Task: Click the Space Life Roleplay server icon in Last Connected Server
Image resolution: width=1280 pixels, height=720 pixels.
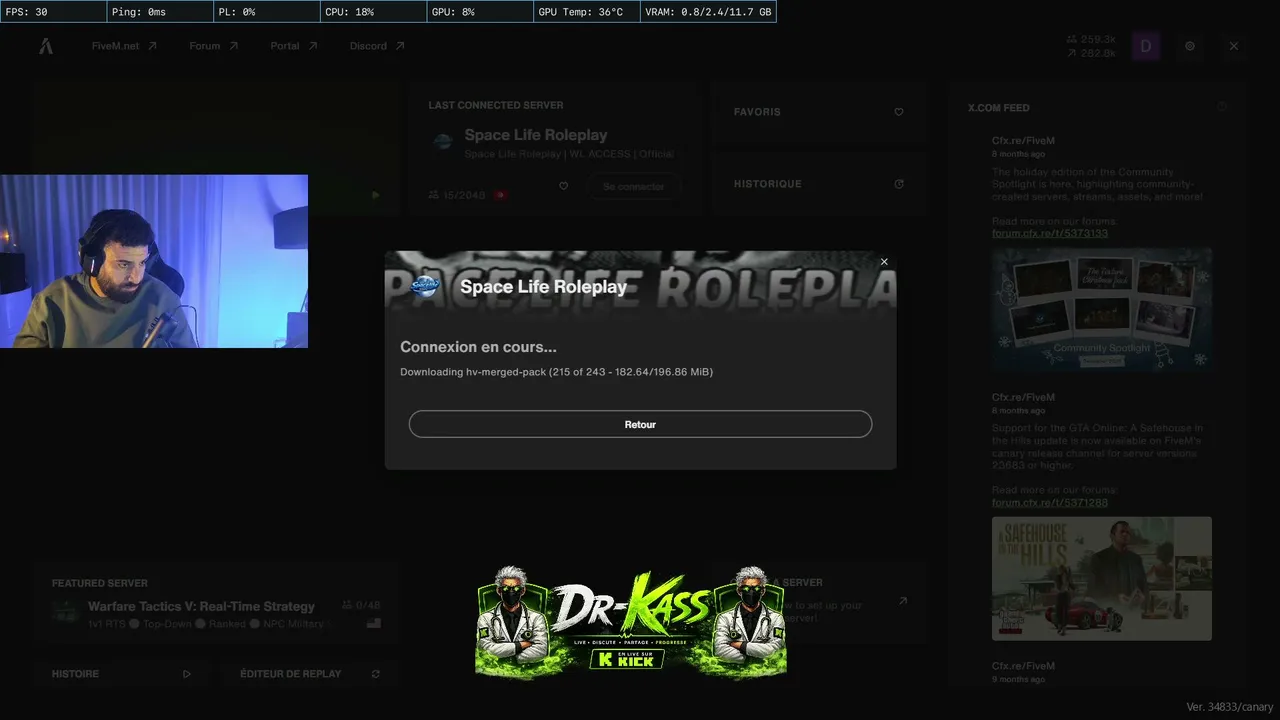Action: [x=442, y=142]
